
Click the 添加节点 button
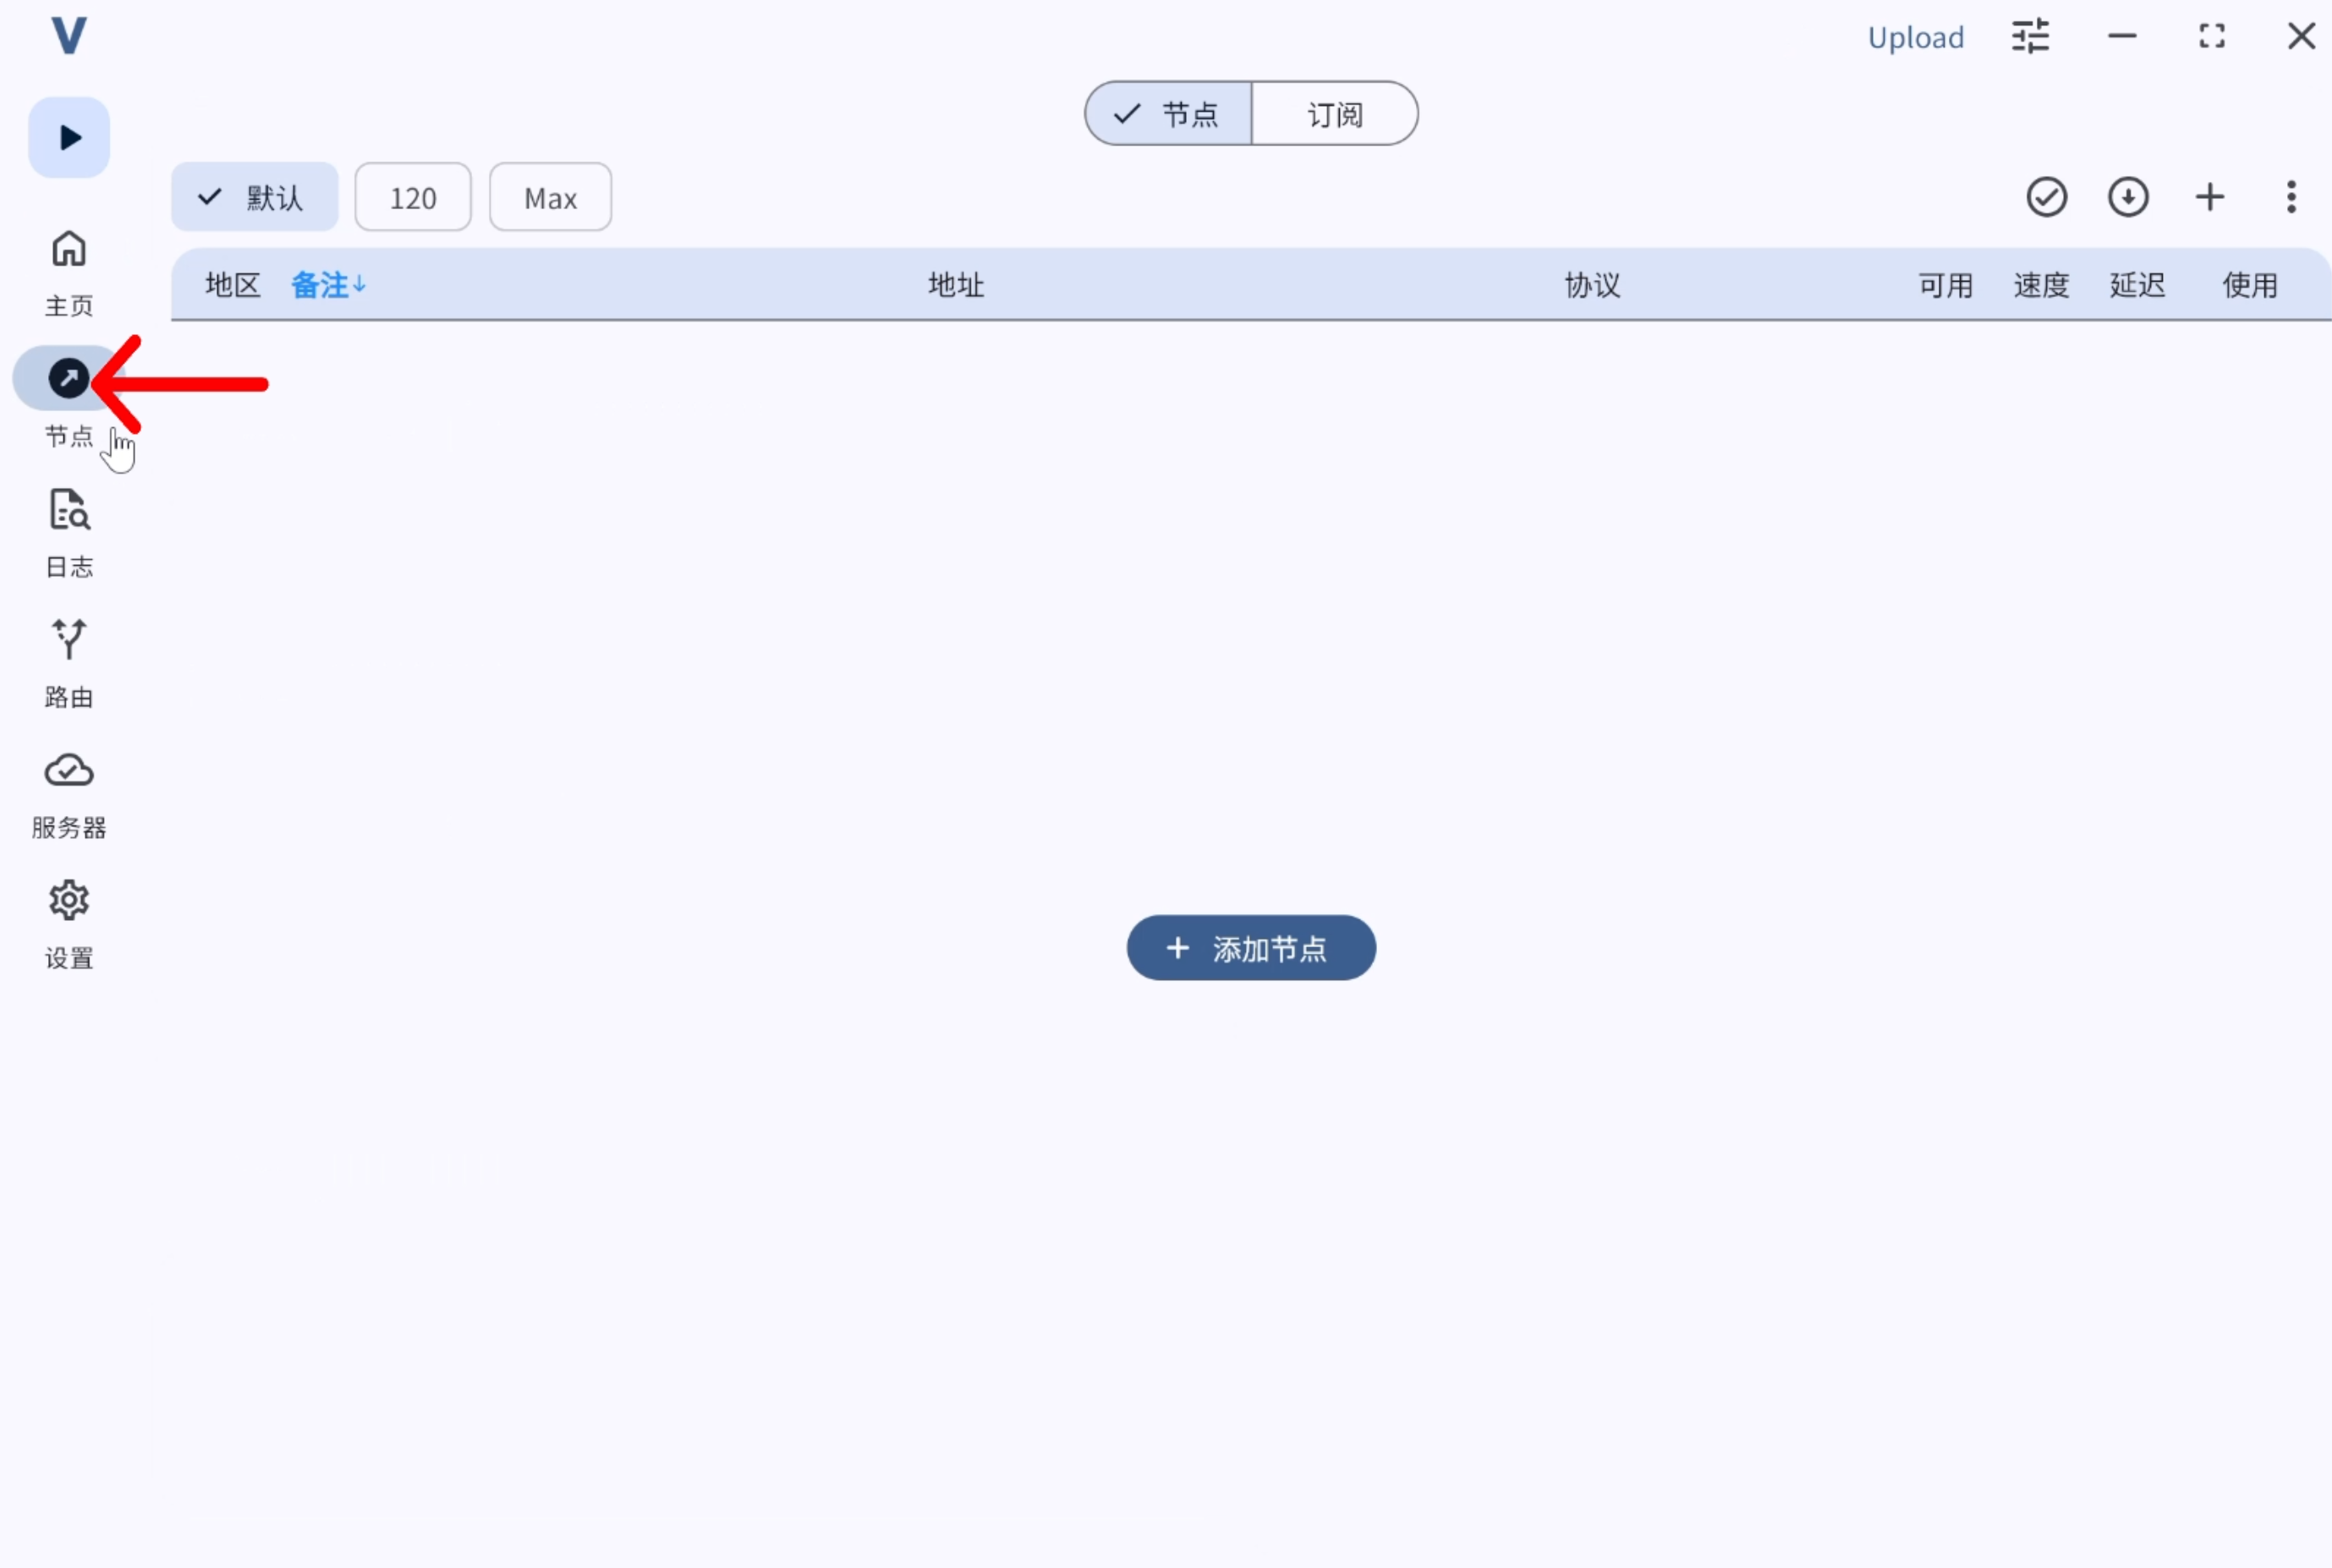tap(1251, 948)
